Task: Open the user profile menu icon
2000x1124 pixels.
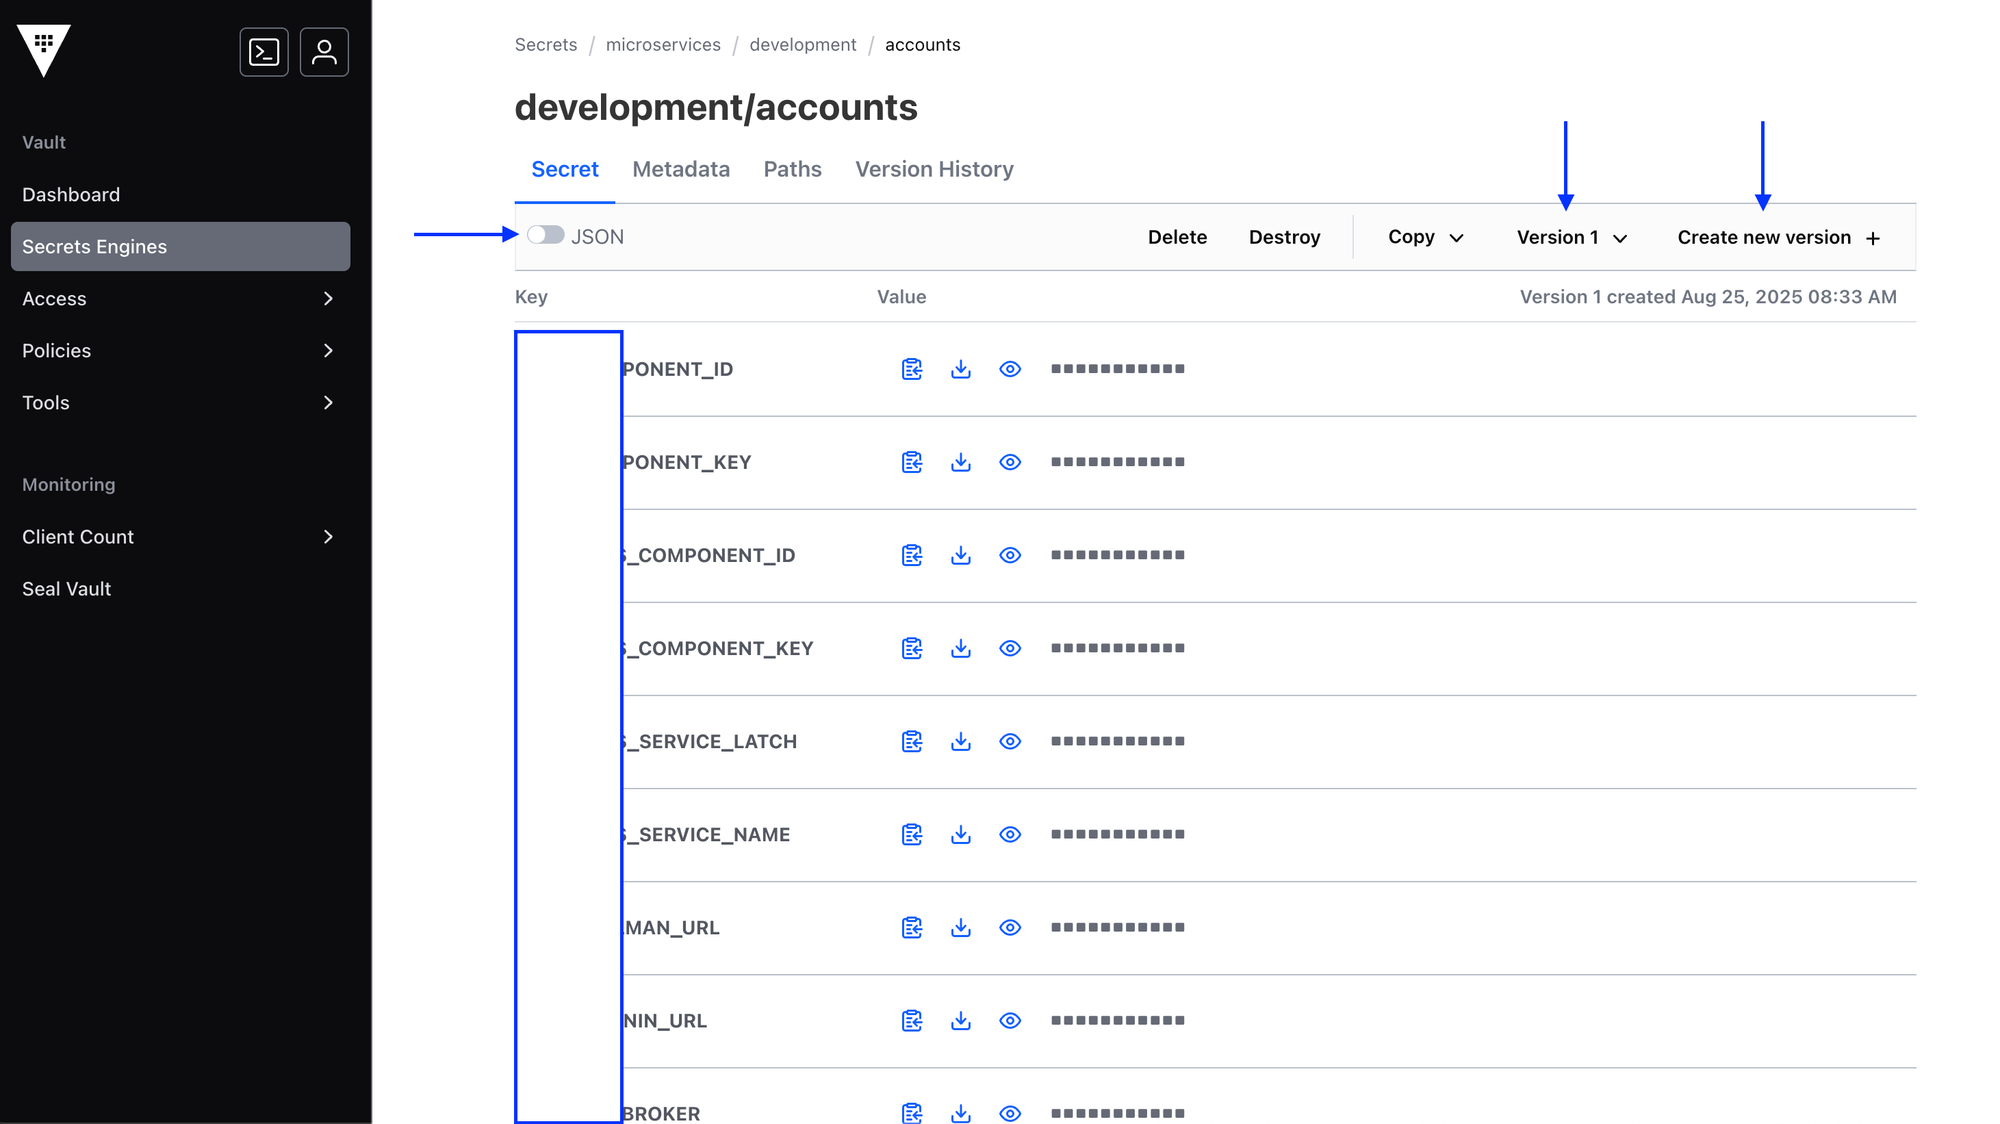Action: click(324, 52)
